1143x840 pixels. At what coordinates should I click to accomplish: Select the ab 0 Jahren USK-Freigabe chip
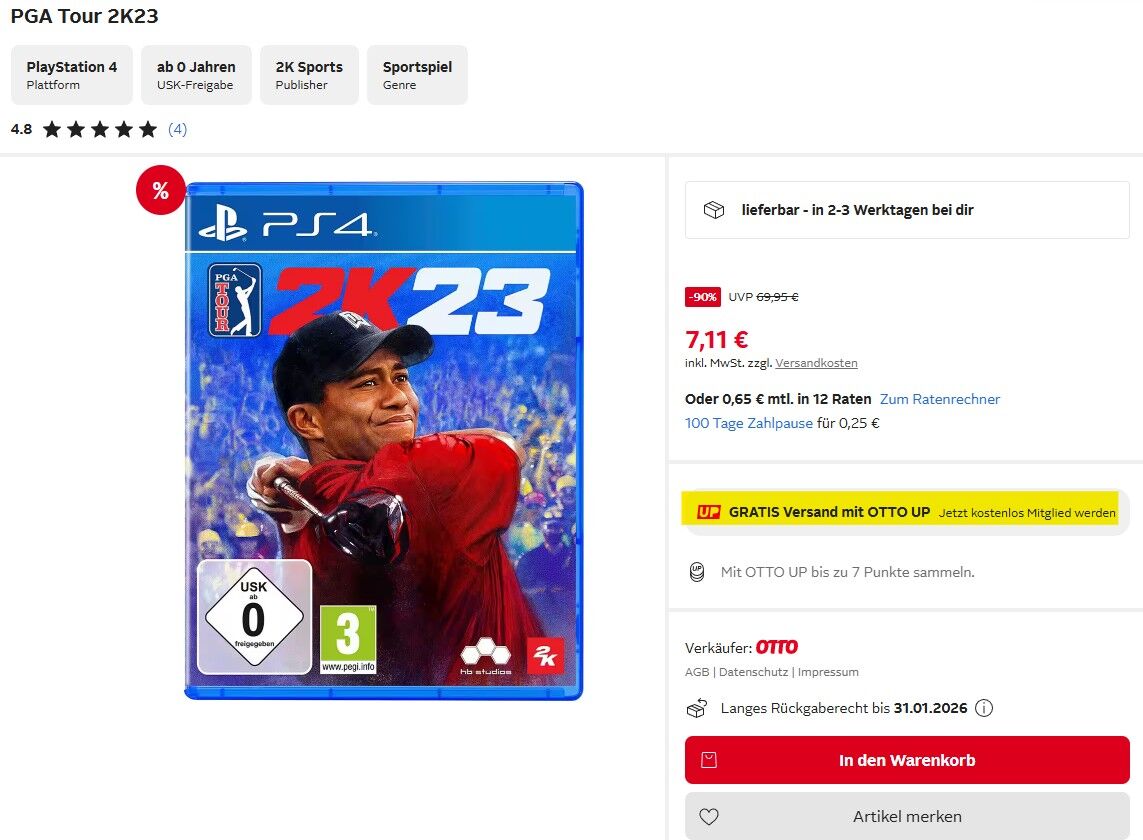196,75
